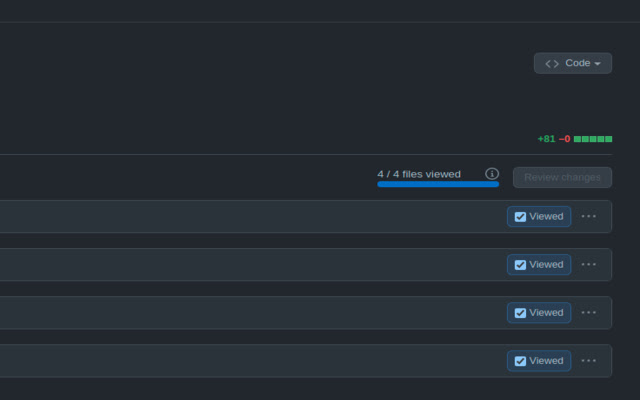Click the '4 / 4 files viewed' text

(x=419, y=174)
